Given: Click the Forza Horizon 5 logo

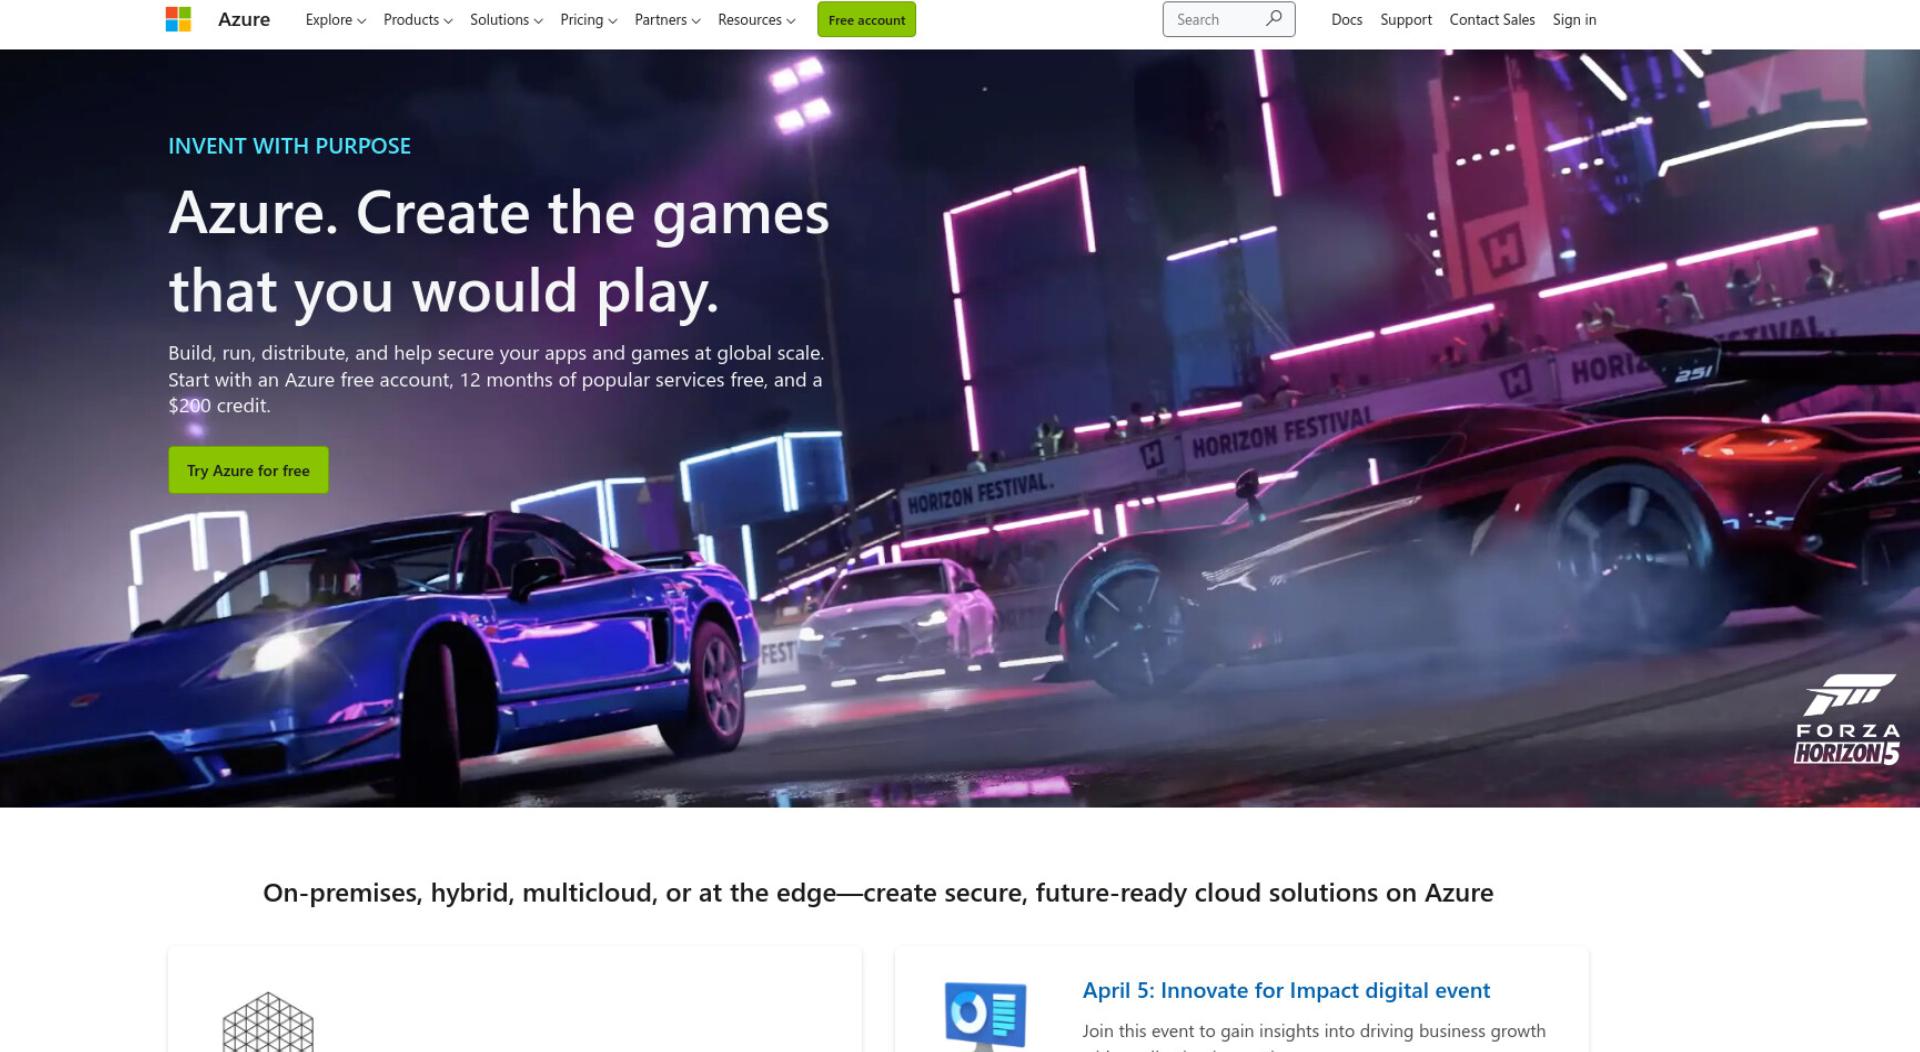Looking at the screenshot, I should [x=1847, y=720].
